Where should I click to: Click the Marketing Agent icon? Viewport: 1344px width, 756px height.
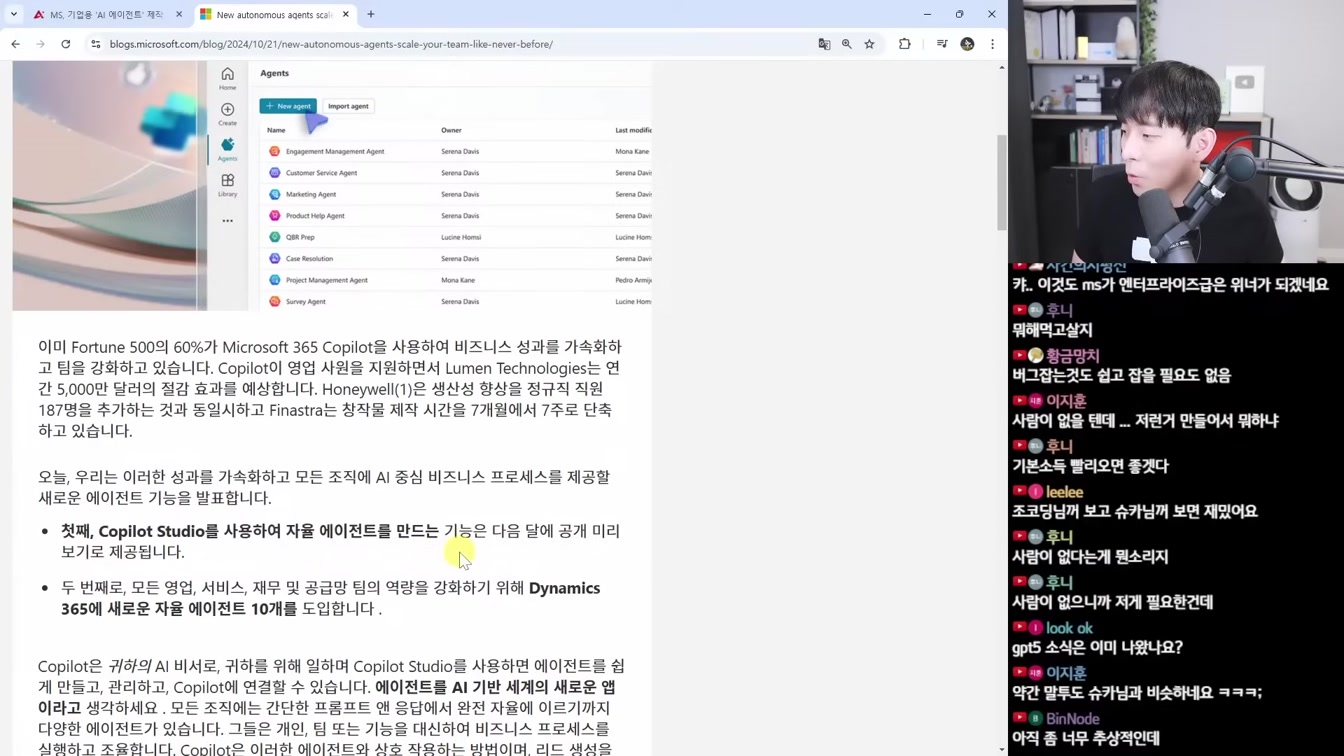(275, 194)
